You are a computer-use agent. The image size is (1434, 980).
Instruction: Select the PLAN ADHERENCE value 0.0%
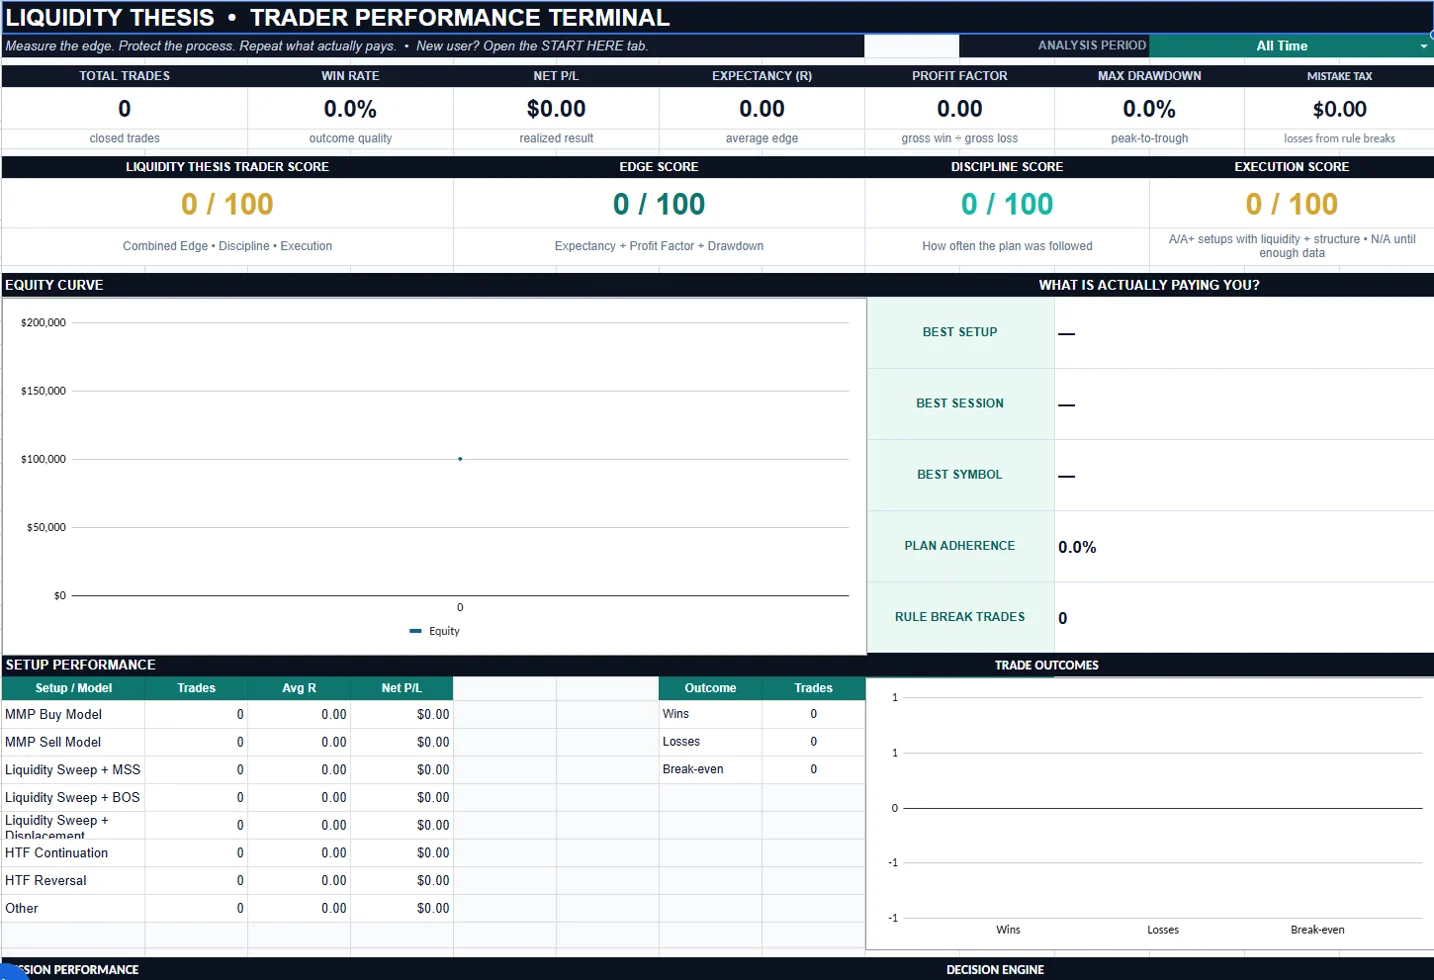[x=1077, y=547]
